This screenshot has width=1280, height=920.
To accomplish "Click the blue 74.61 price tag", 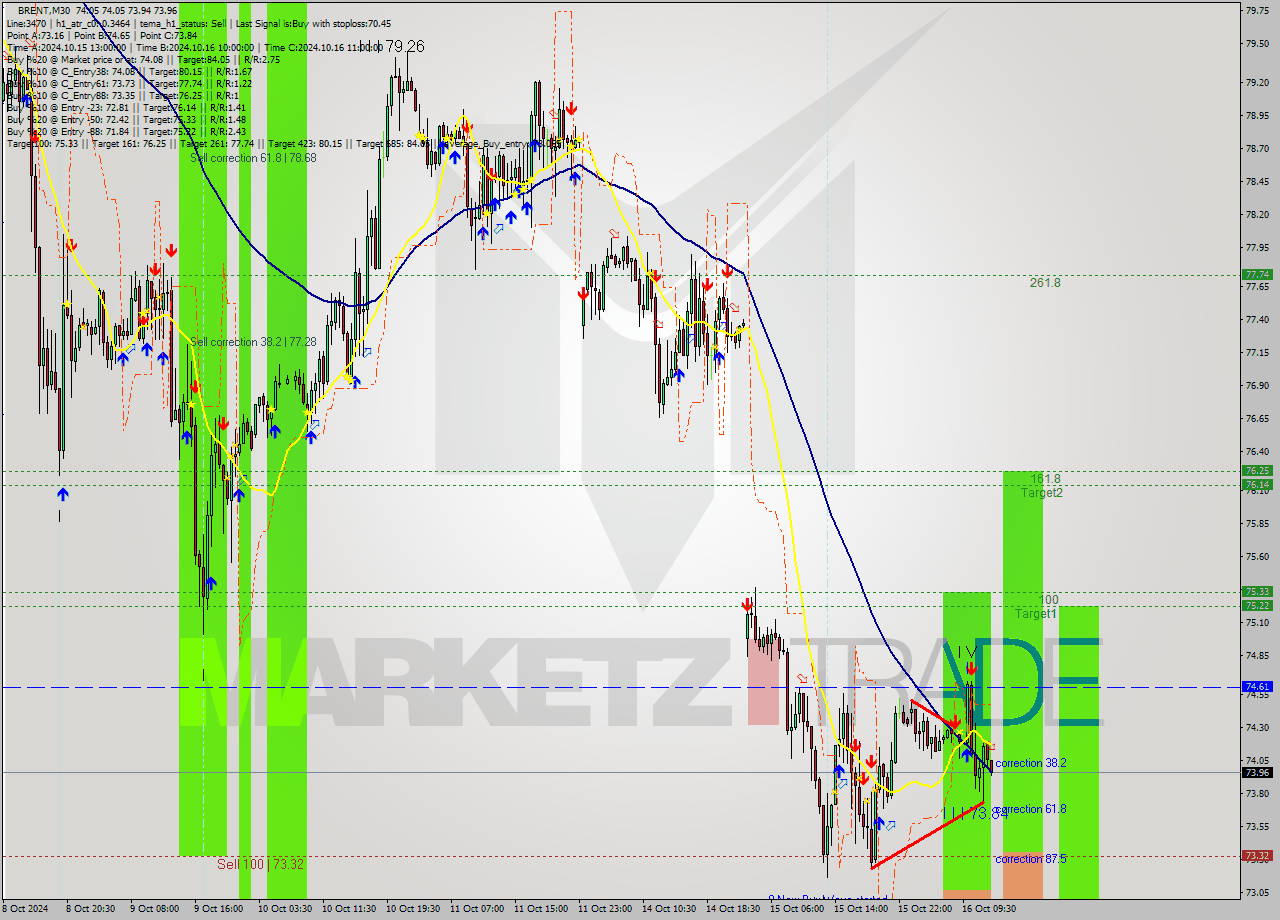I will point(1256,687).
